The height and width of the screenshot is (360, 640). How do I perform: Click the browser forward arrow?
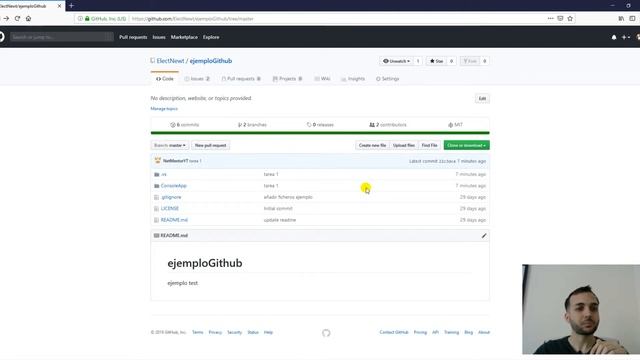pyautogui.click(x=6, y=18)
